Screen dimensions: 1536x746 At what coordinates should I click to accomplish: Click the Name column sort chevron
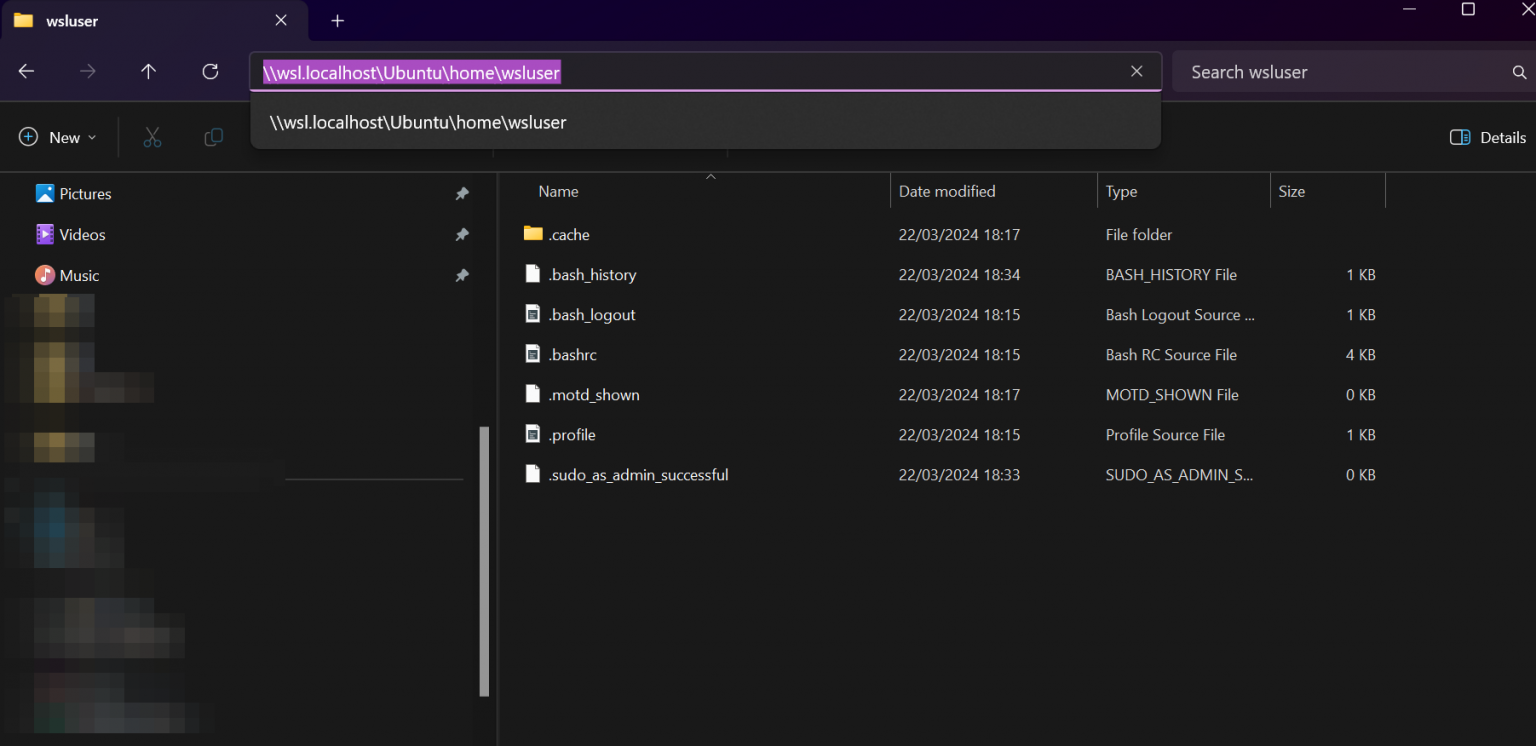pyautogui.click(x=710, y=176)
